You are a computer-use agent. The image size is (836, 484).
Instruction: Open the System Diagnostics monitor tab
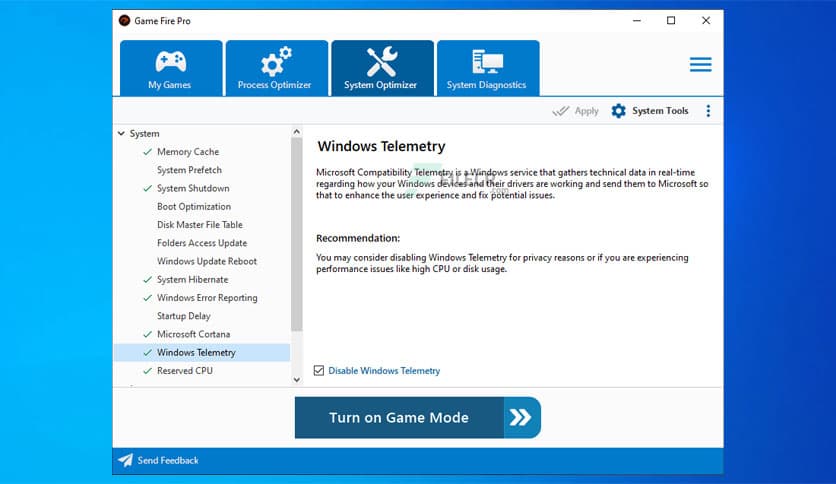pos(487,68)
